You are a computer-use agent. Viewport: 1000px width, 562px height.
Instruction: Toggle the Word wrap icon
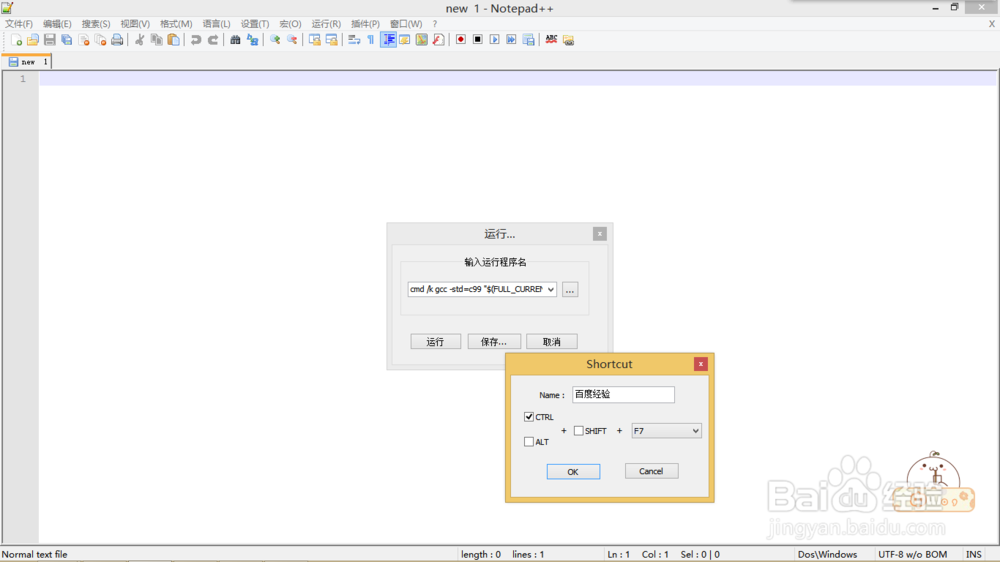click(354, 40)
